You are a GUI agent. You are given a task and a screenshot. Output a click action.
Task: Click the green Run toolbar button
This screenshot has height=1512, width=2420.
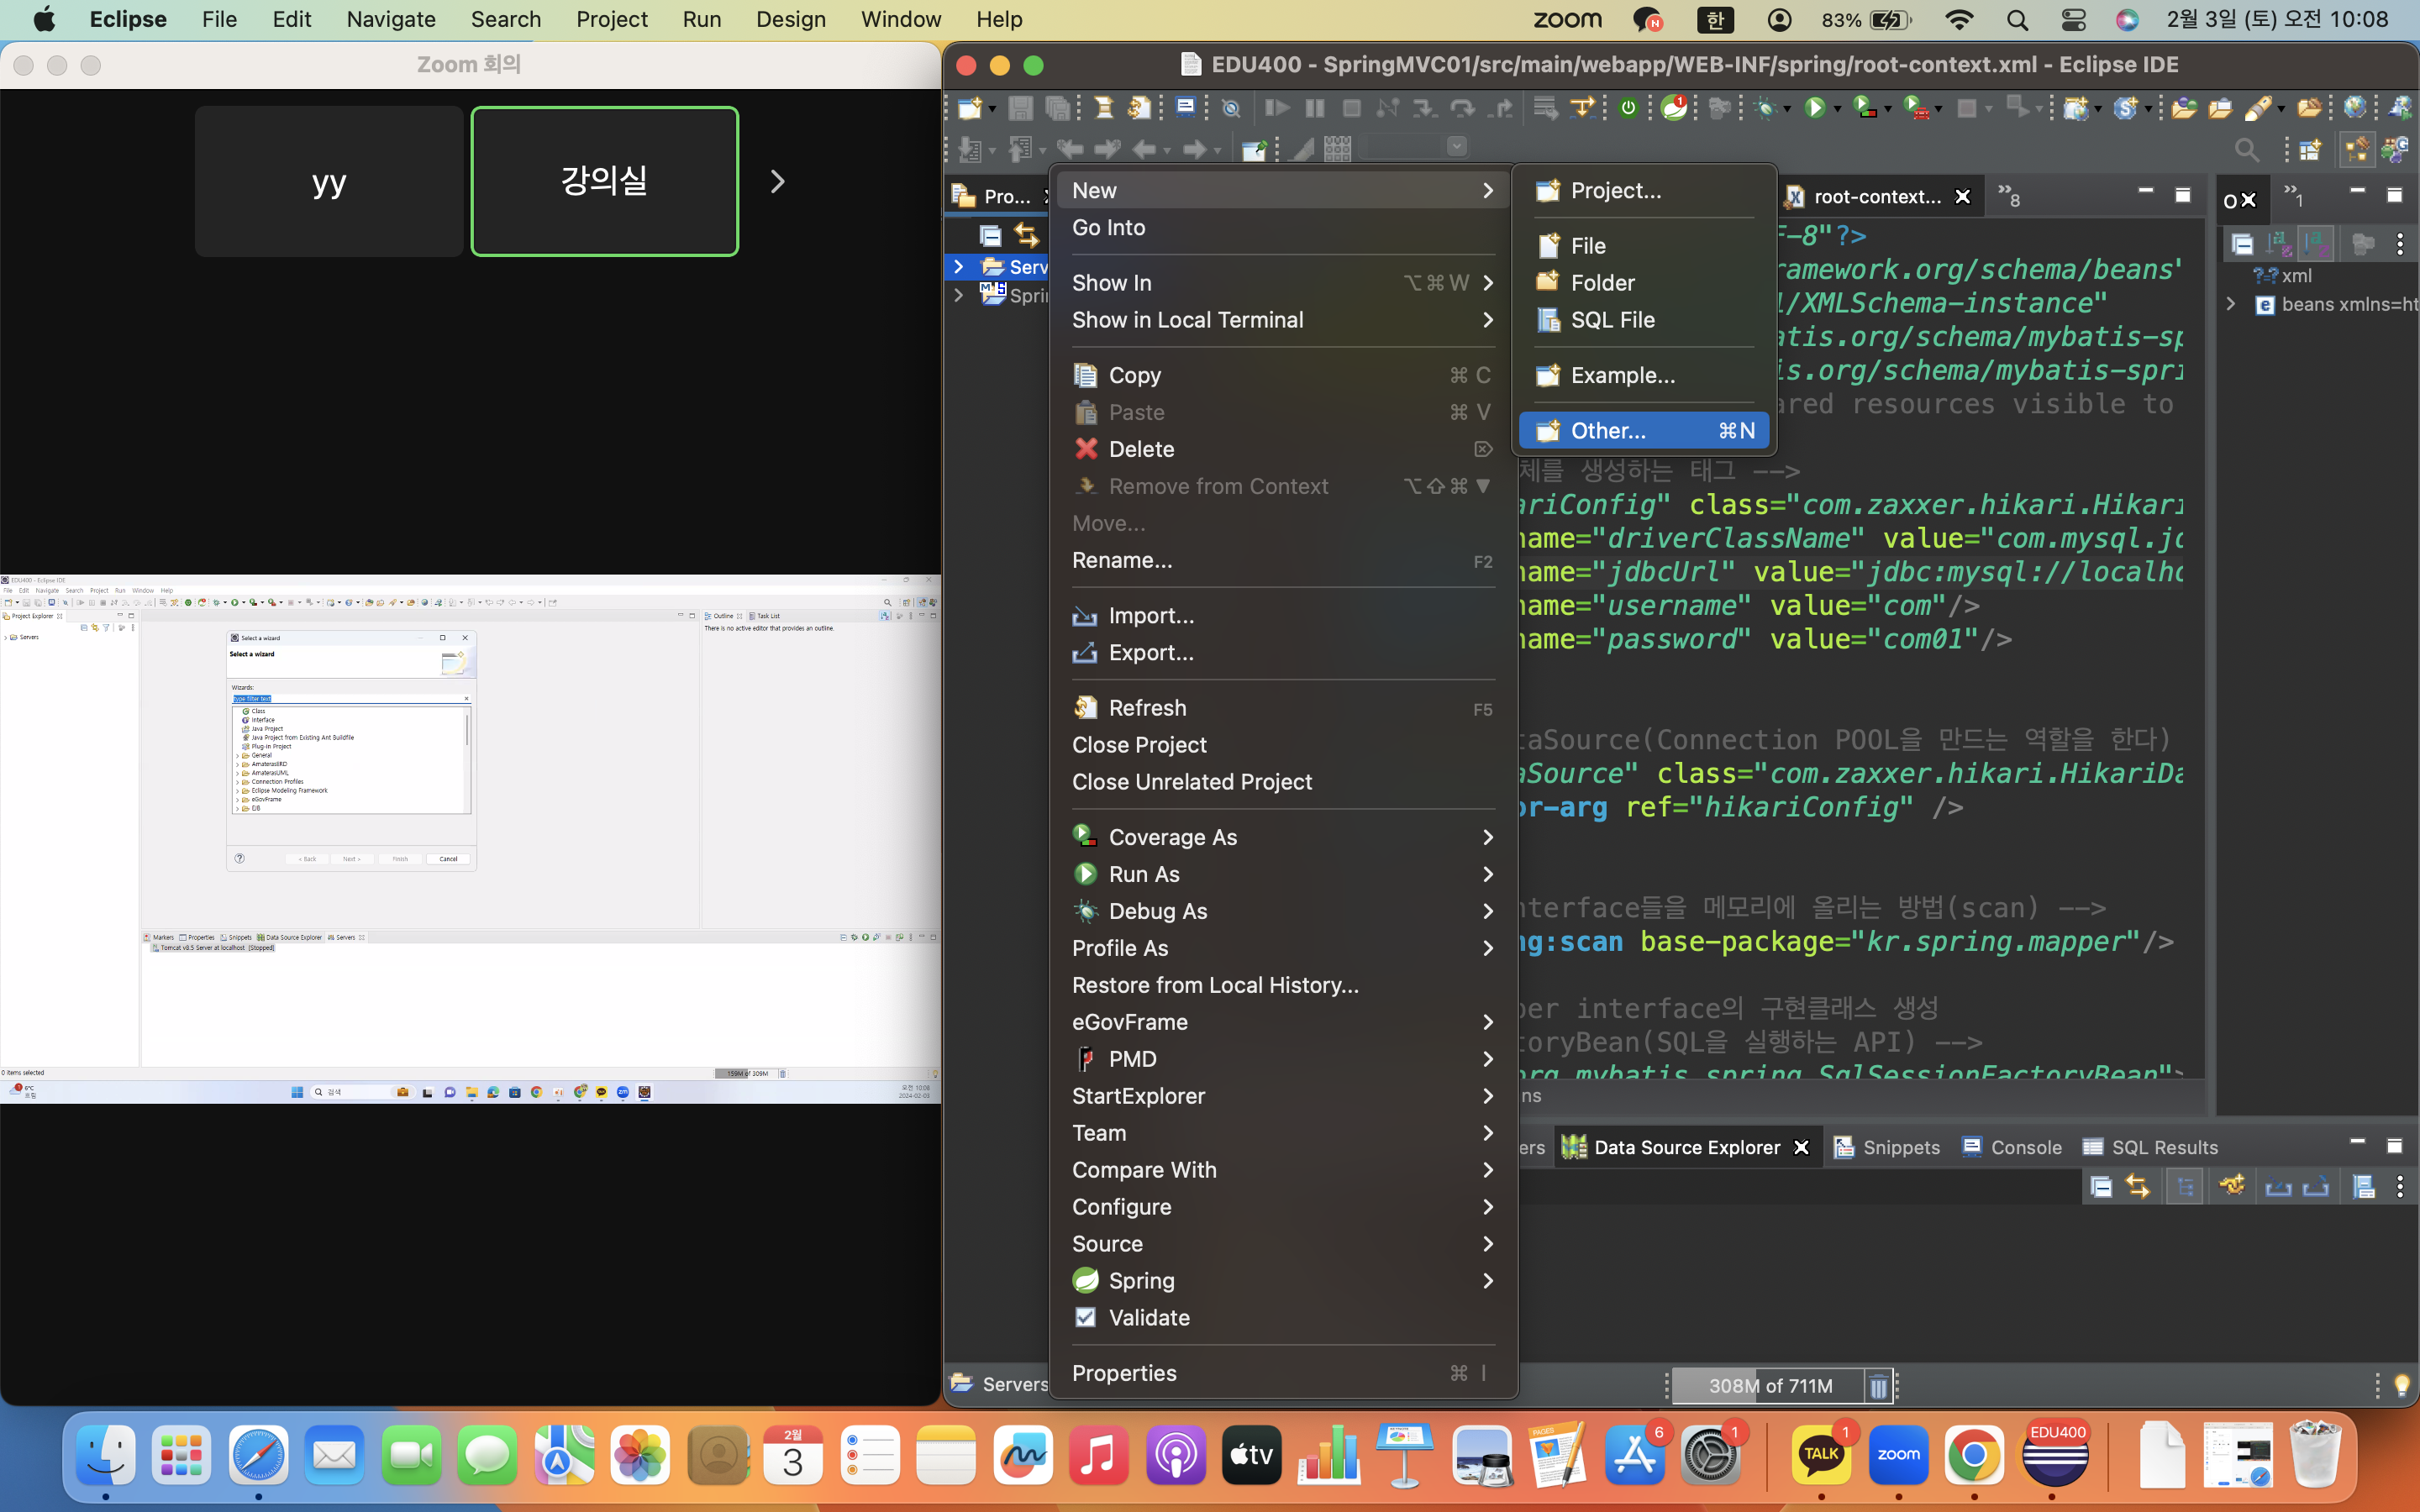[1814, 108]
